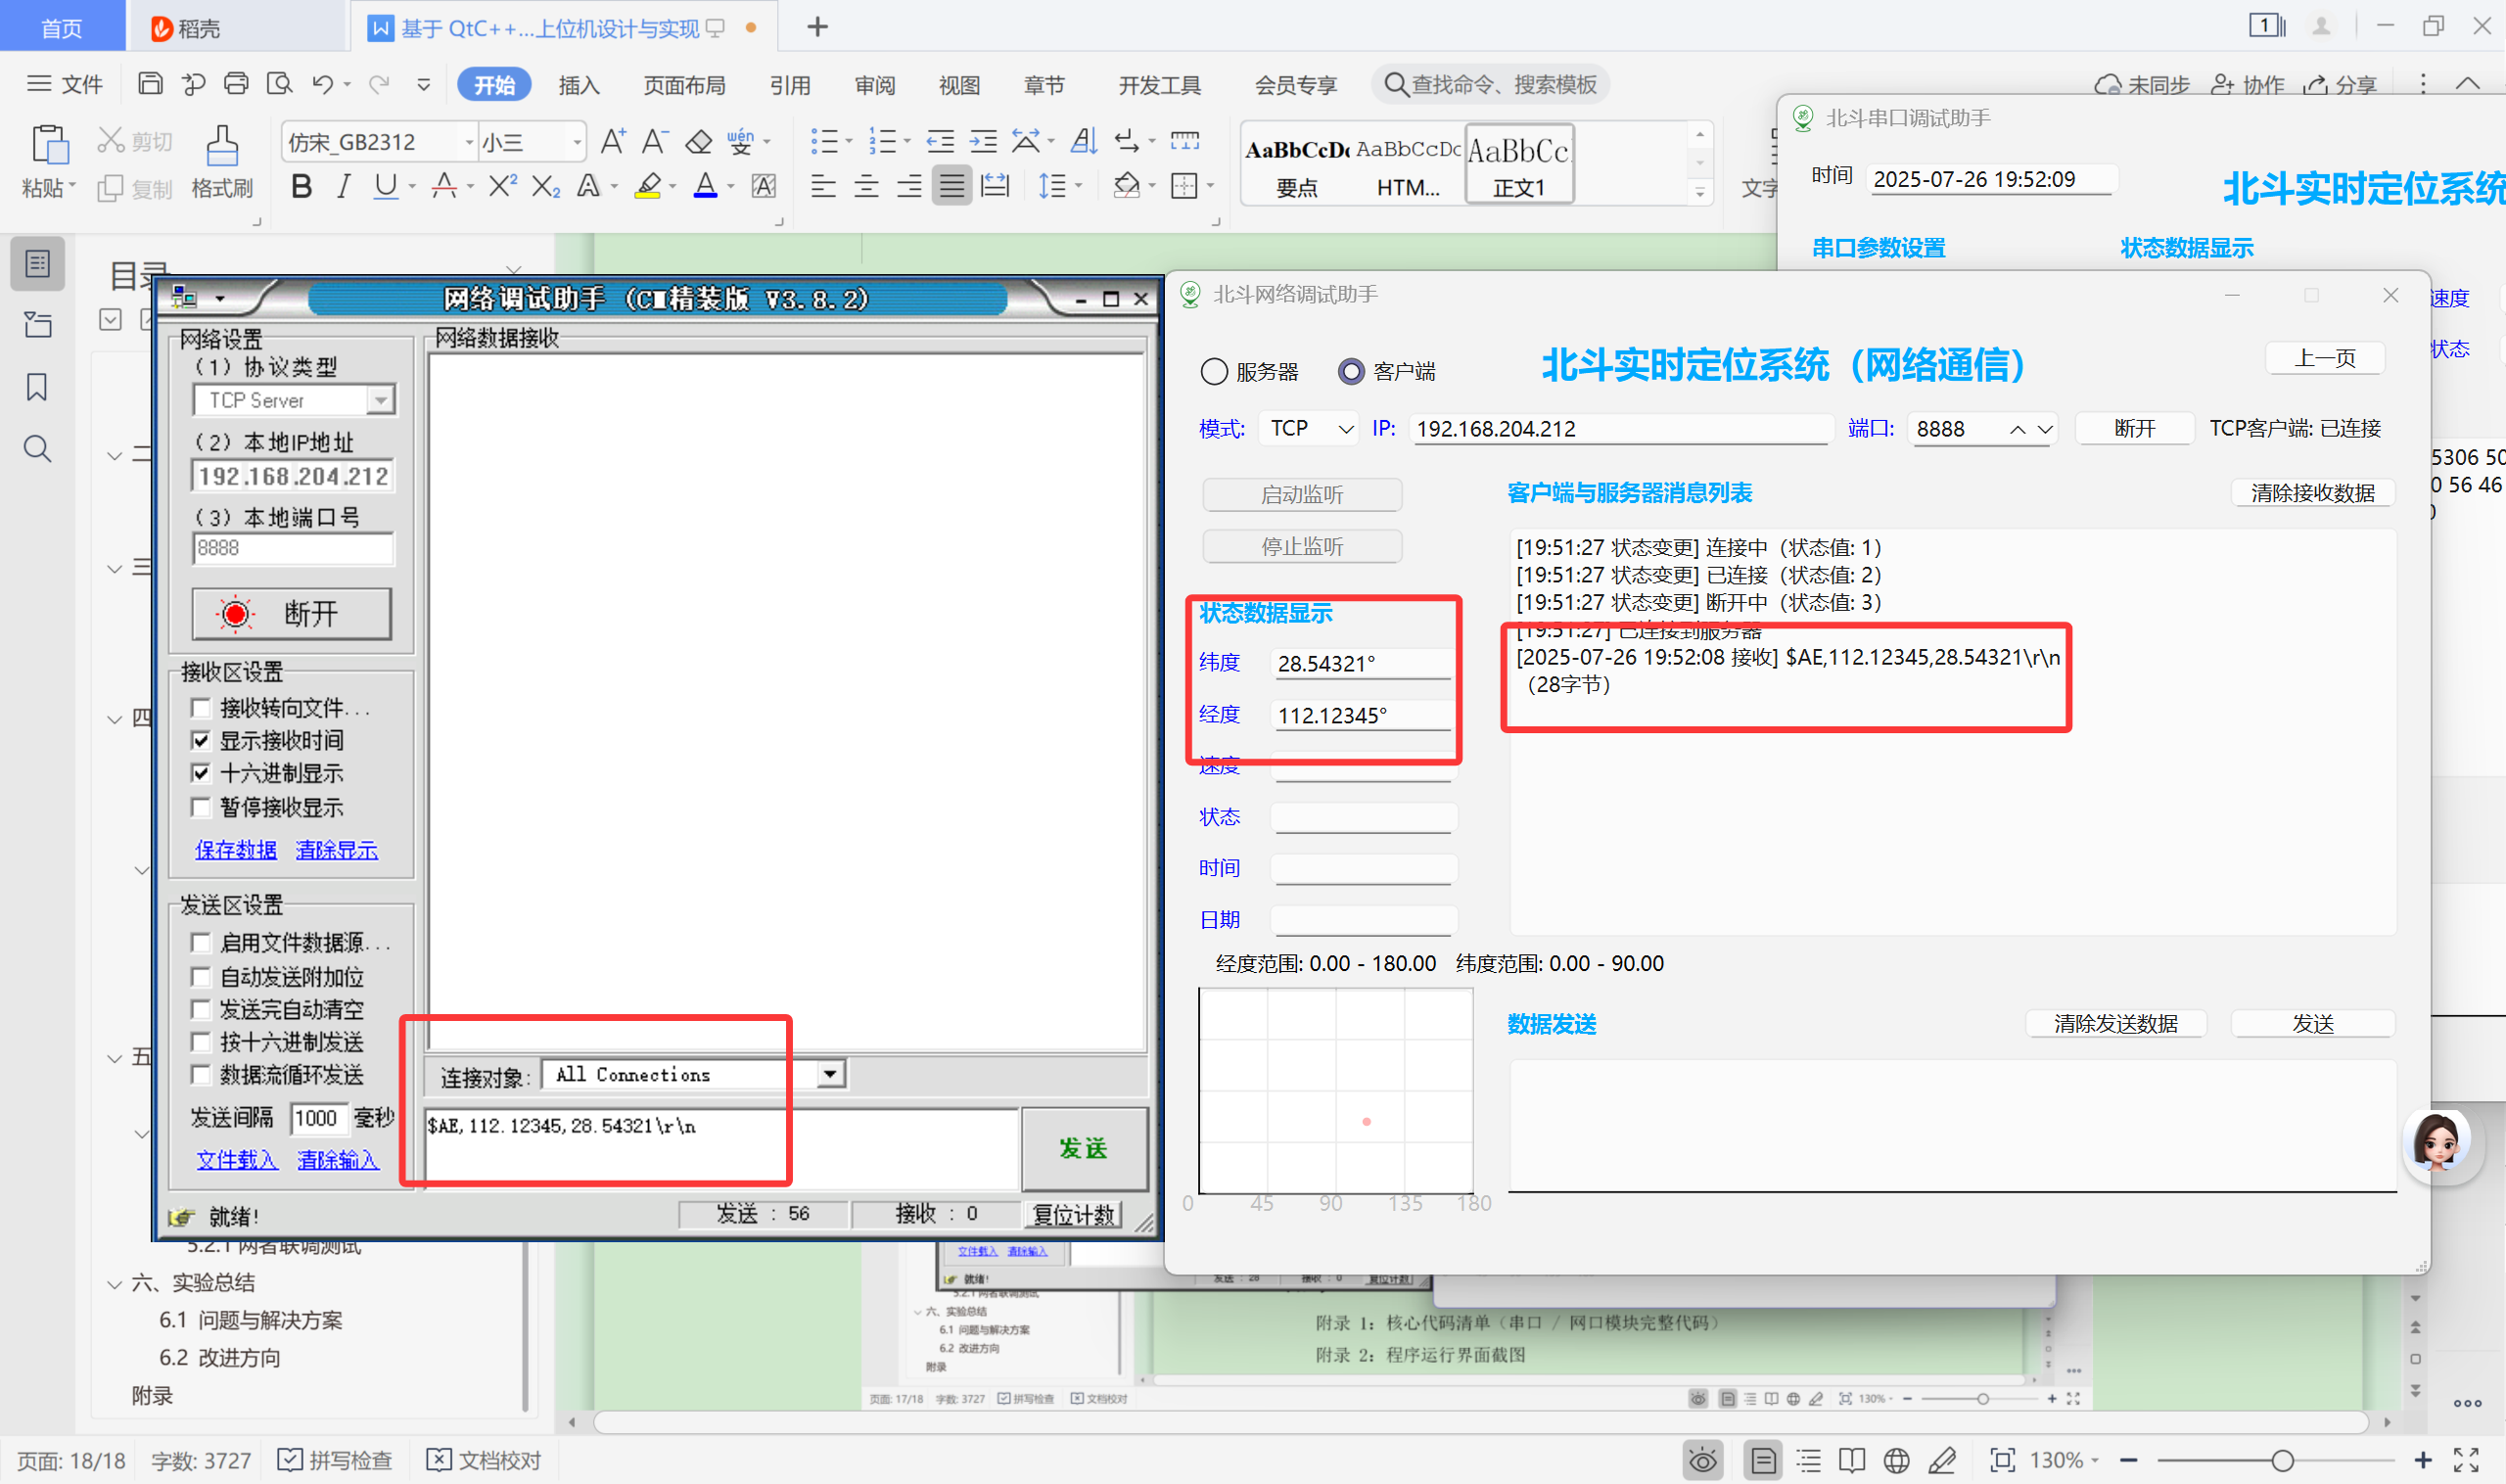Open the TCP Server protocol dropdown
Screen dimensions: 2506x1484
tap(380, 400)
